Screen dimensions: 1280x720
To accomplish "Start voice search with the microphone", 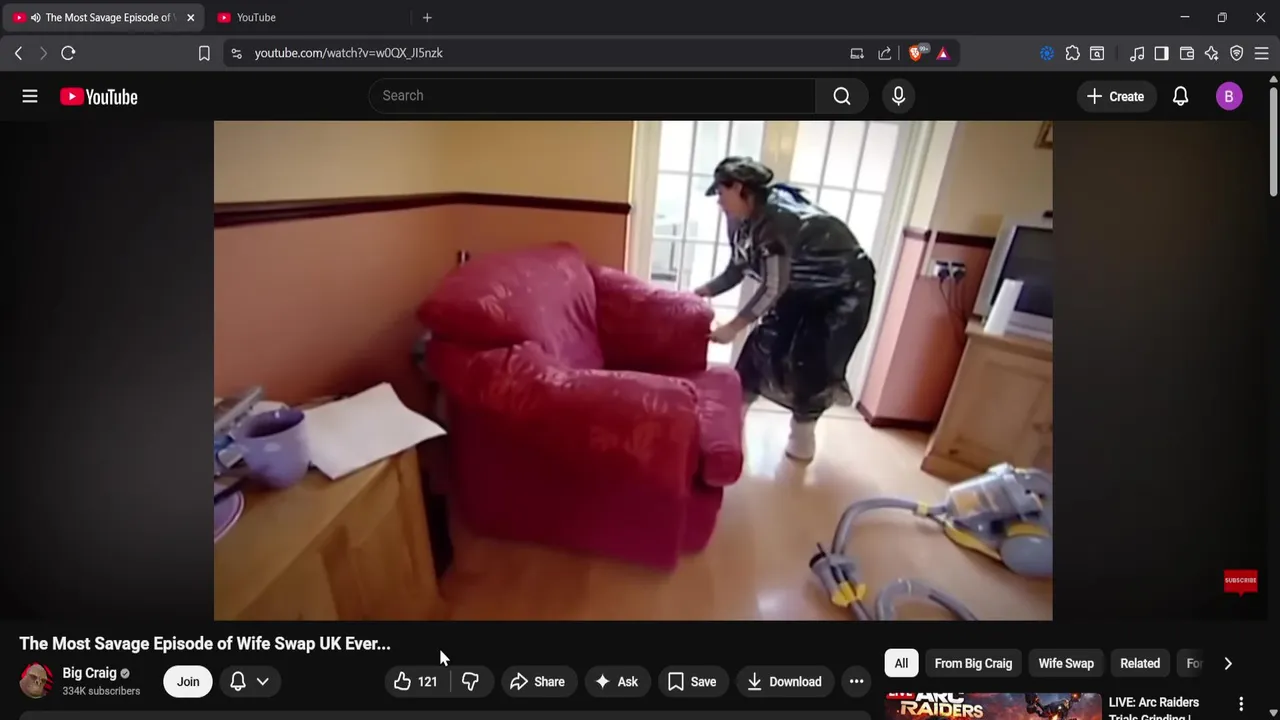I will click(x=898, y=96).
